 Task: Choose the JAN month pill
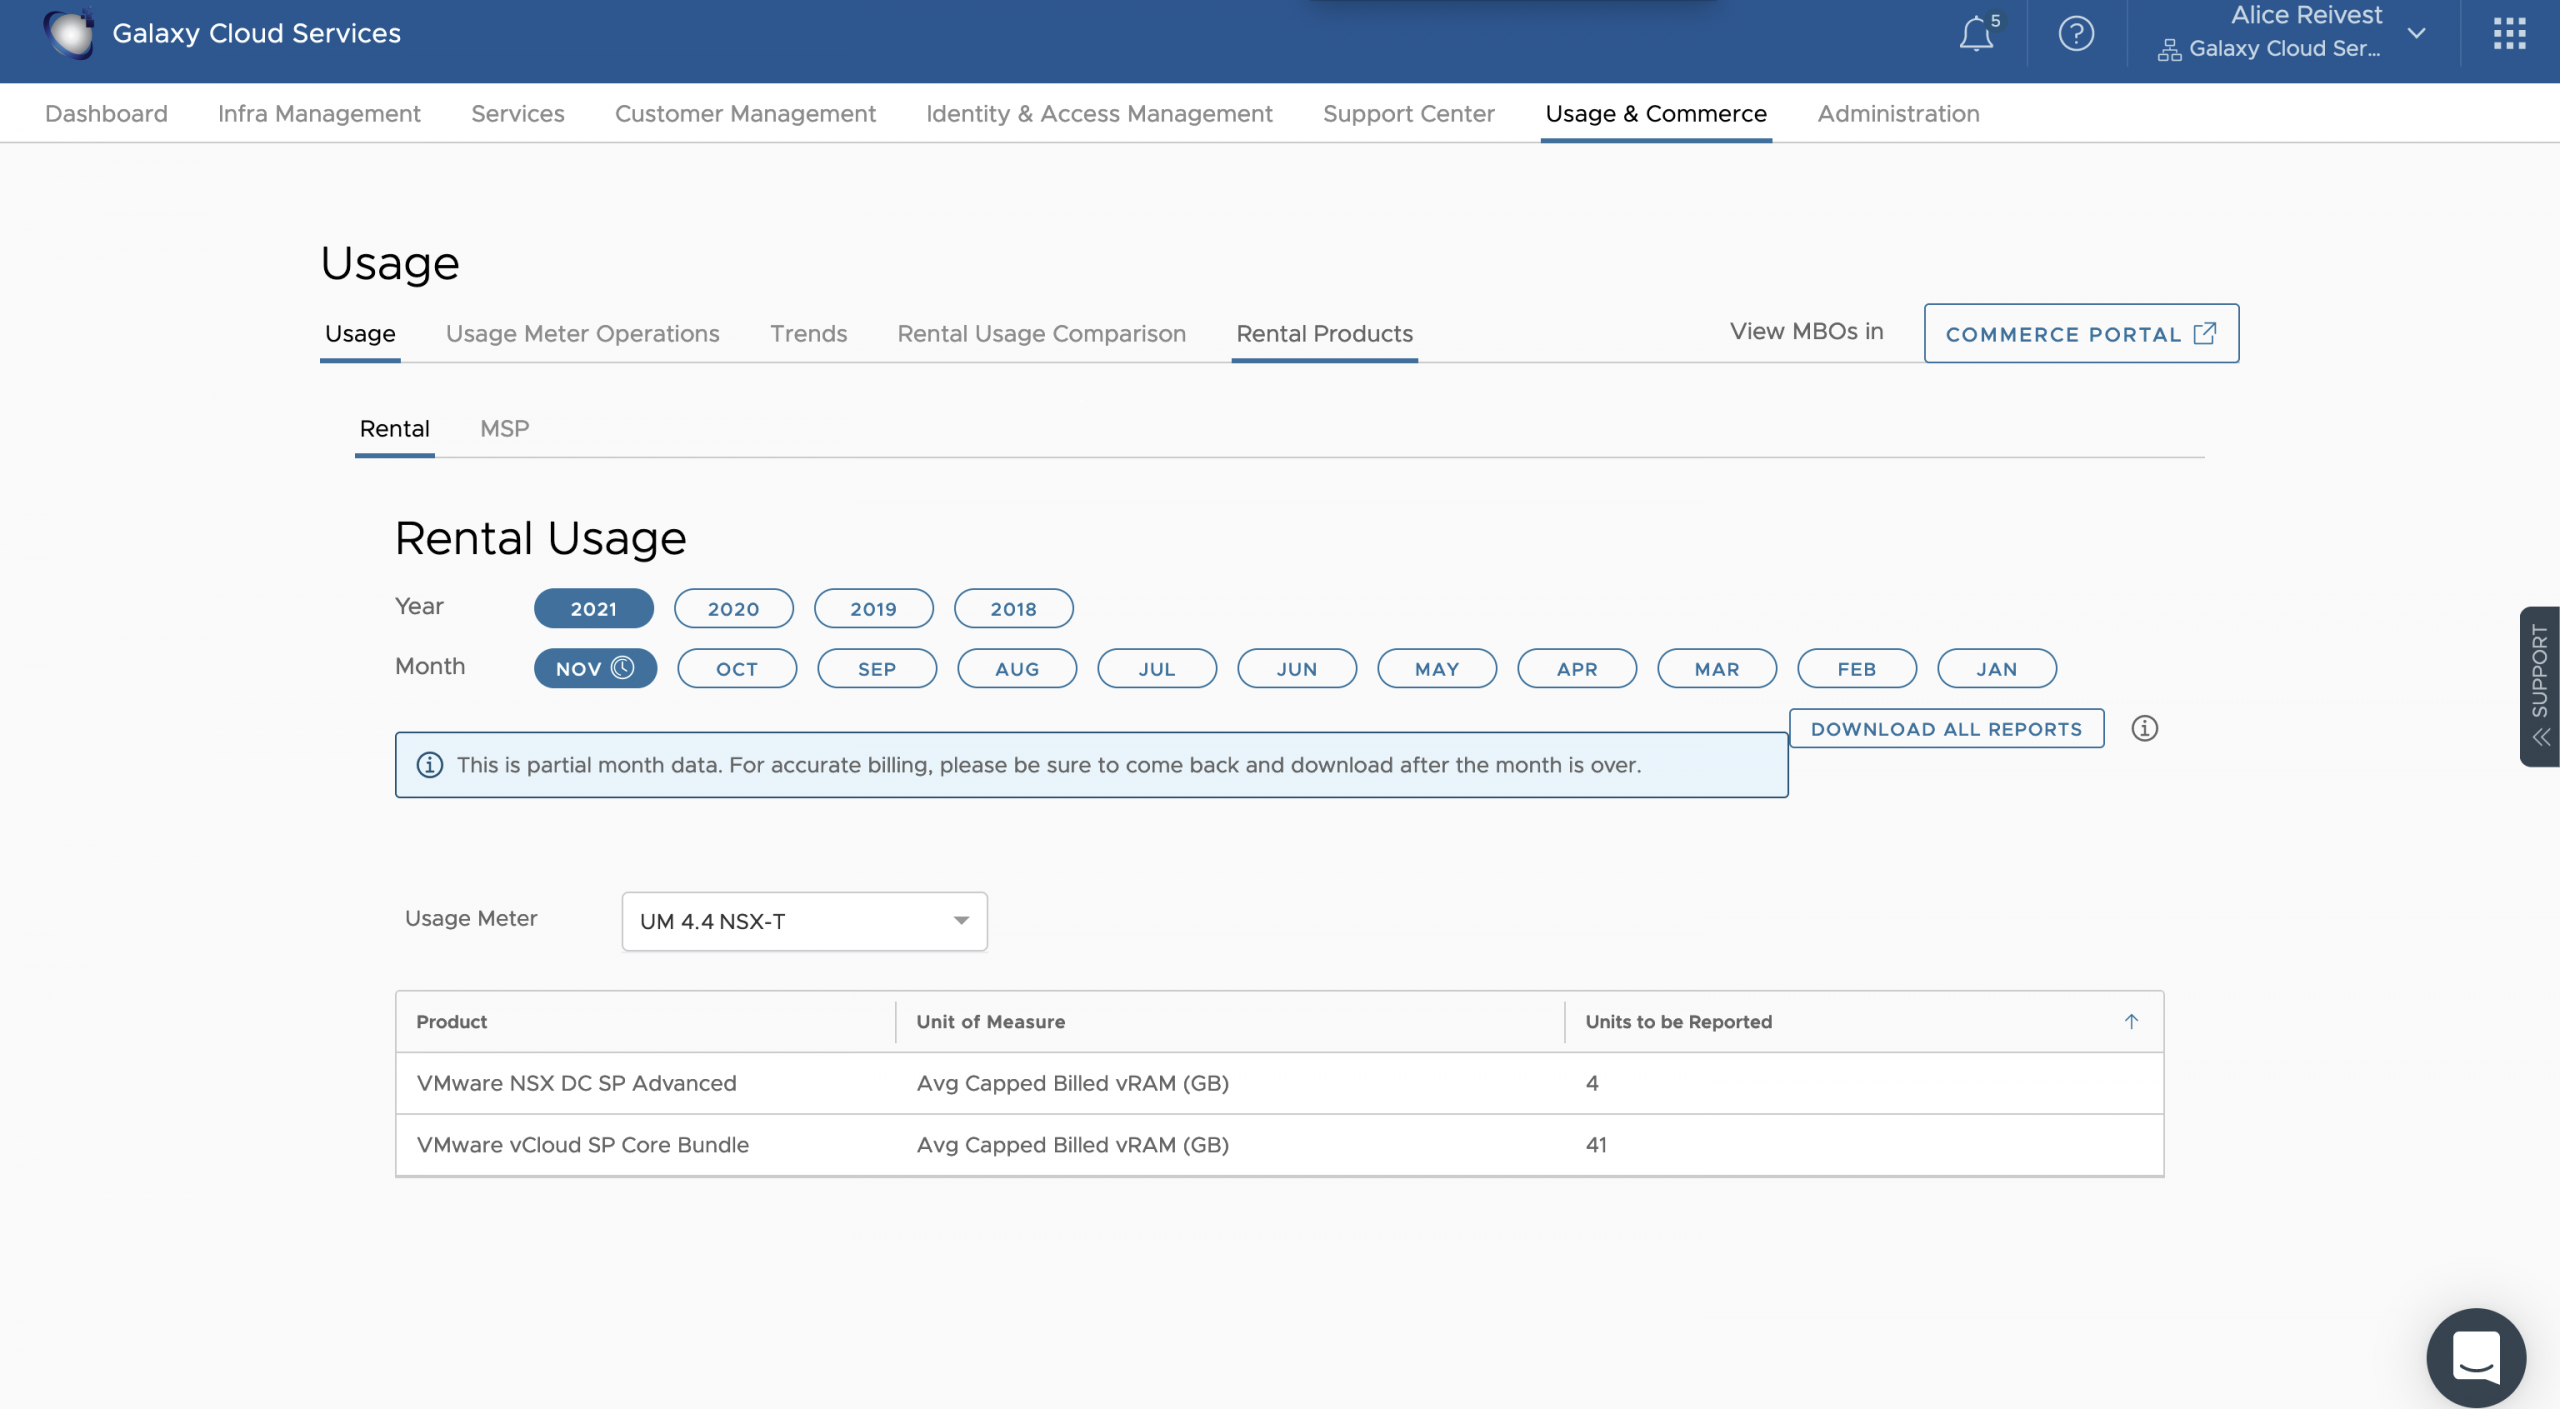[x=1996, y=668]
